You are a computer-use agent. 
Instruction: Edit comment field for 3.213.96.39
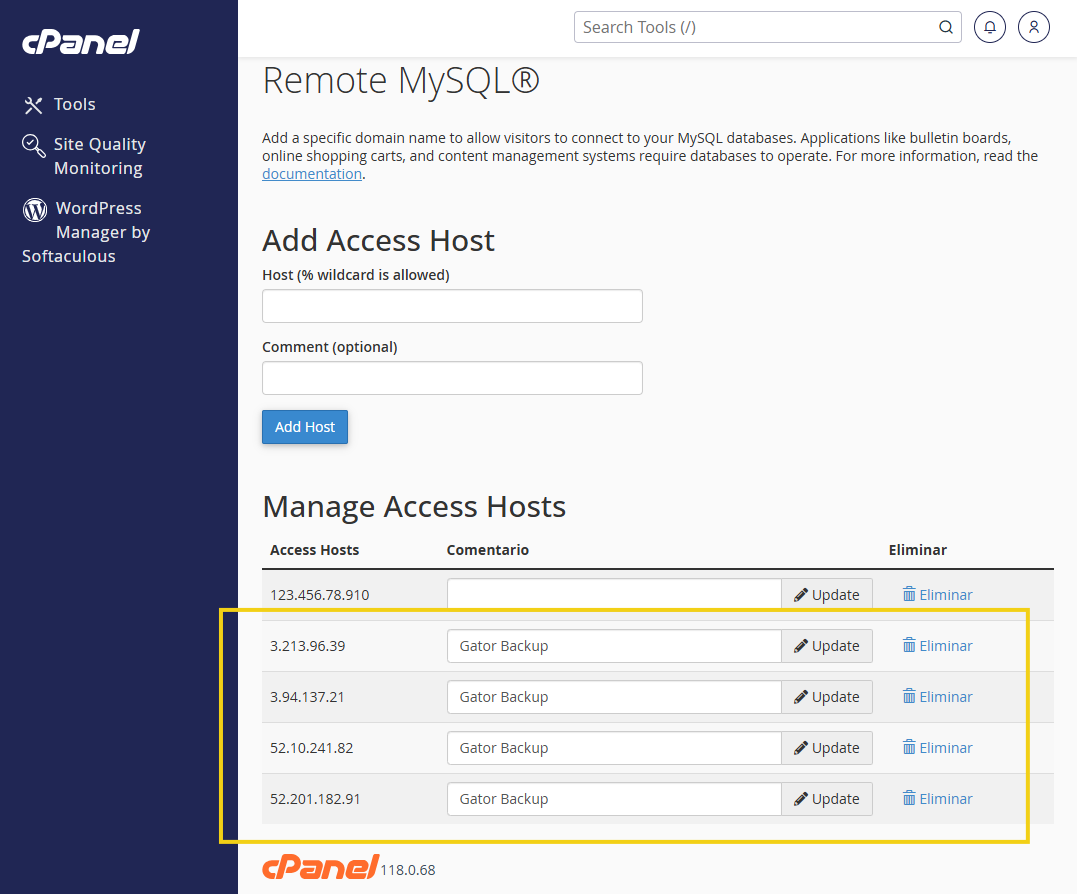tap(614, 646)
